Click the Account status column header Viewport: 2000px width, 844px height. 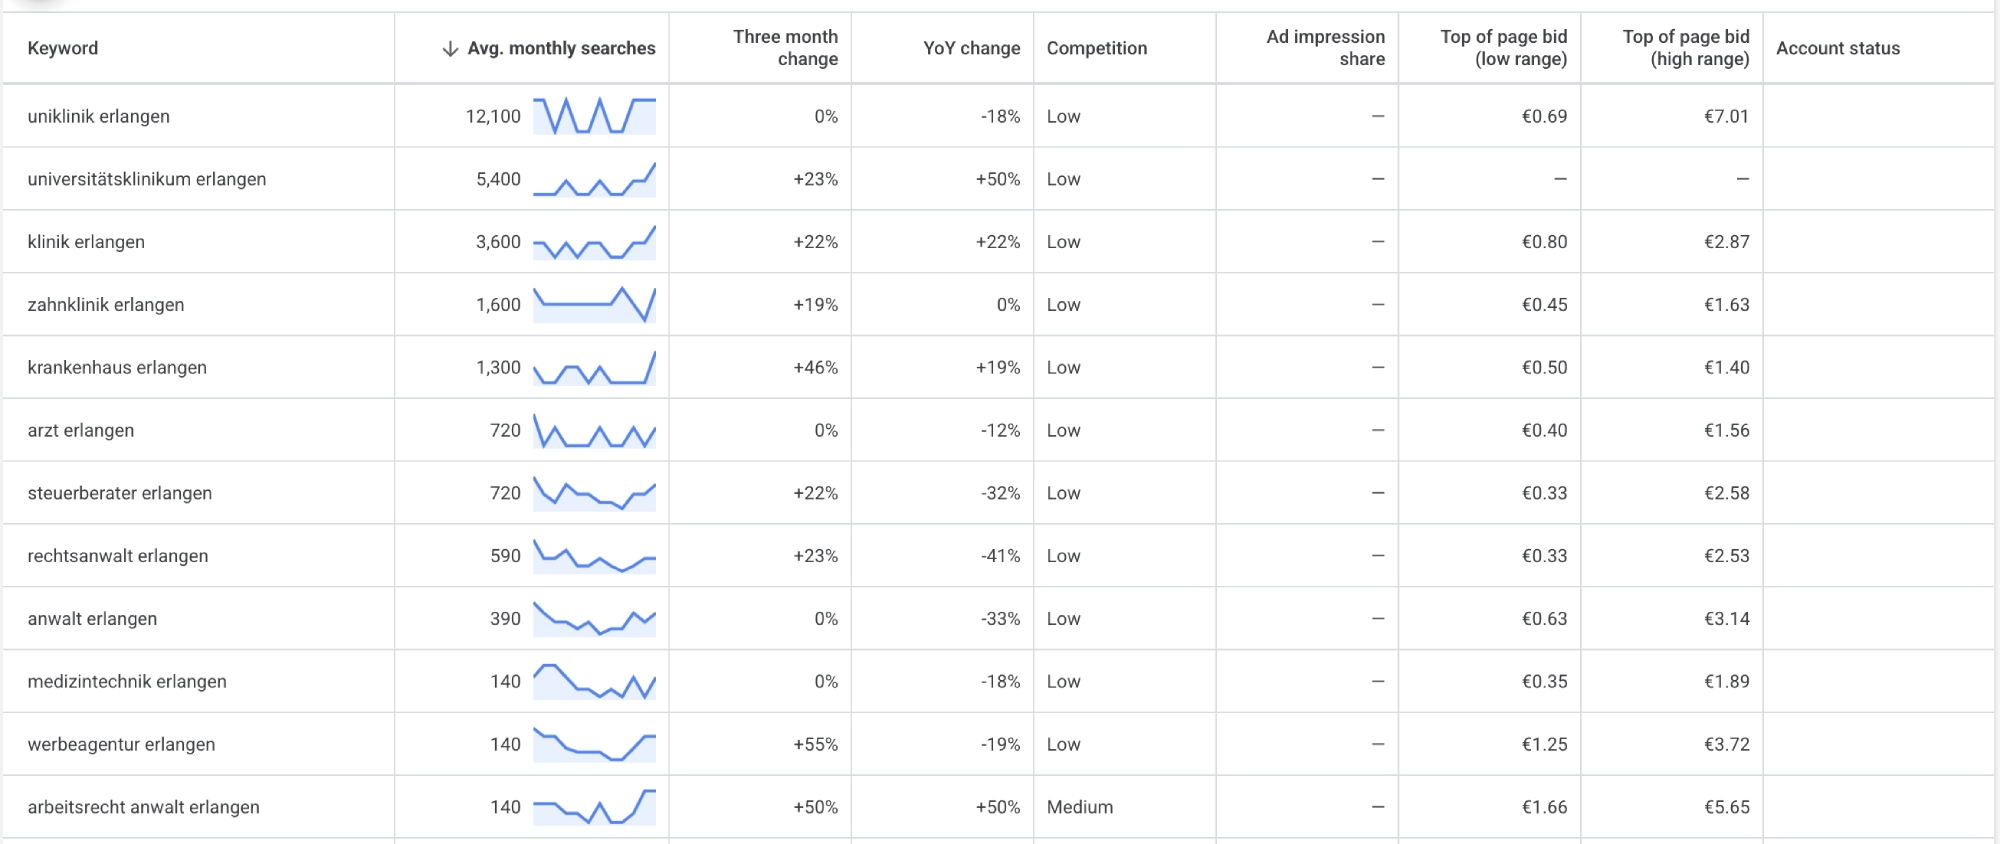click(x=1838, y=48)
